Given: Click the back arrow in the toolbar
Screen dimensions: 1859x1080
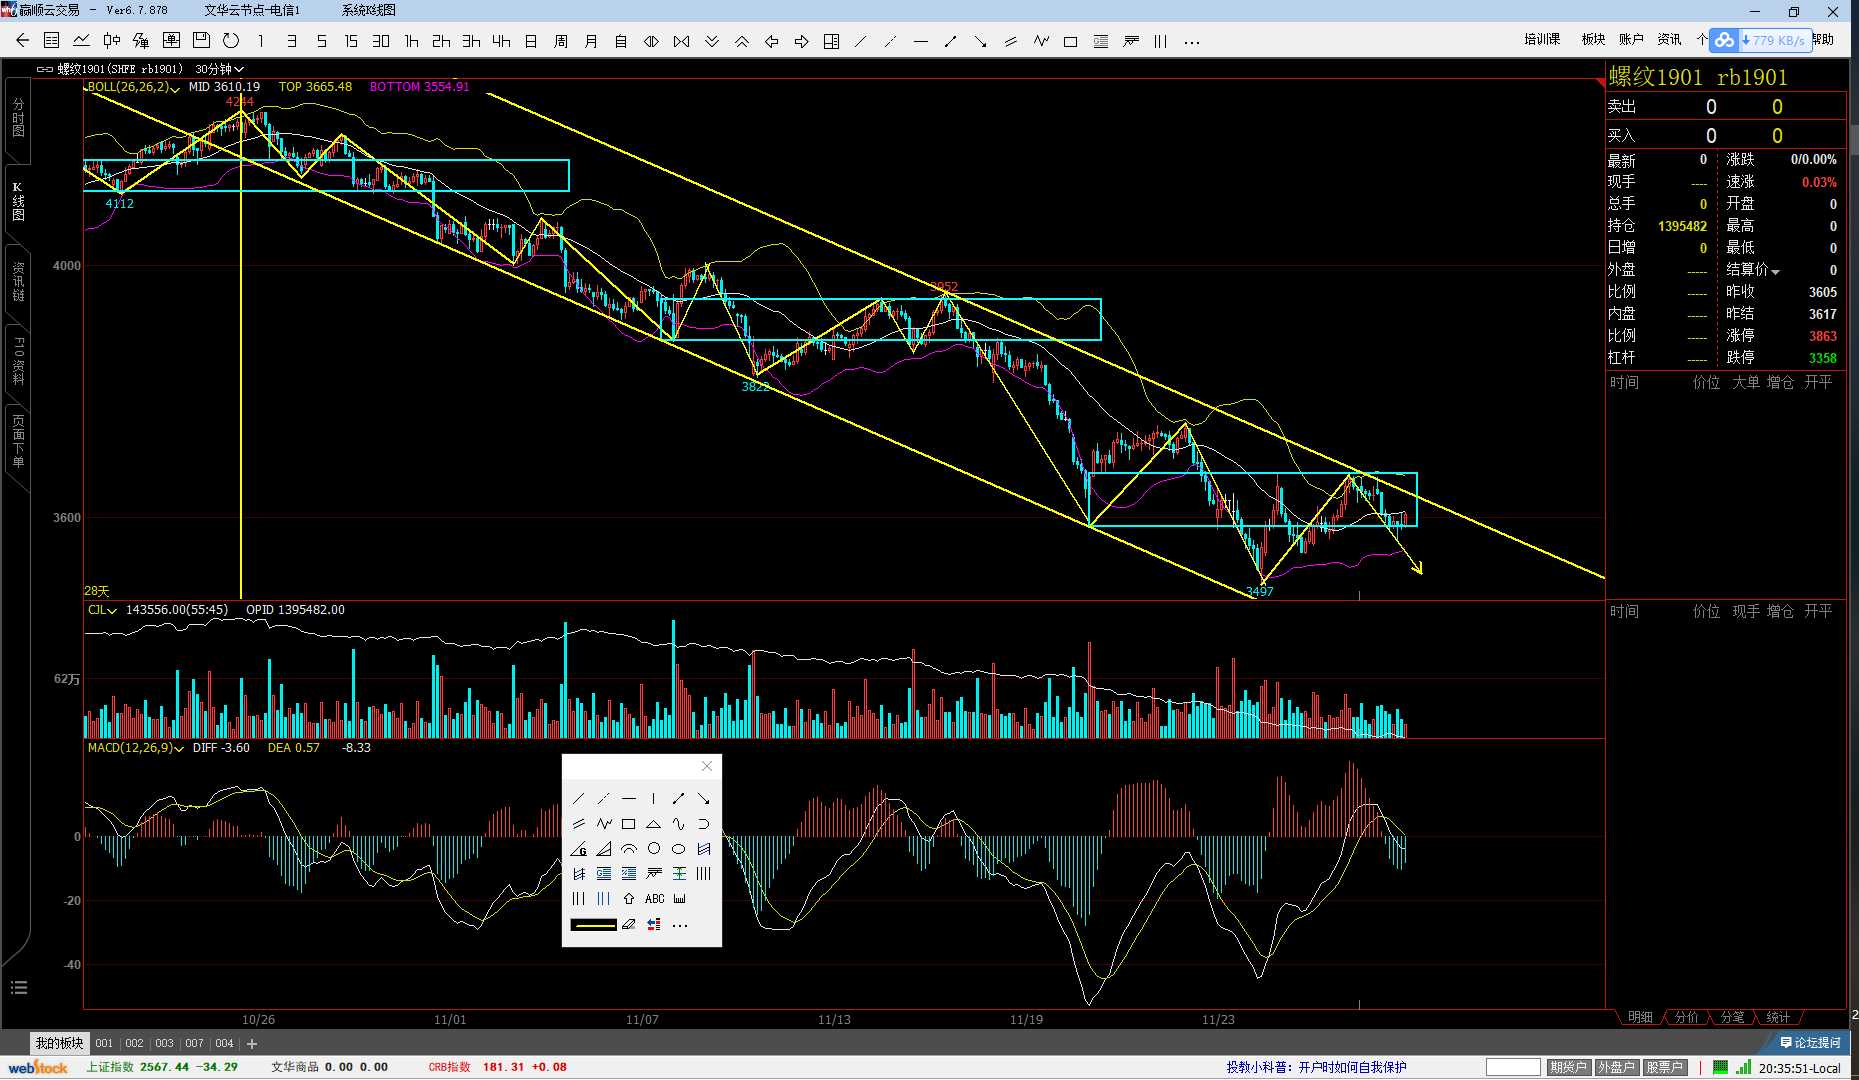Looking at the screenshot, I should (x=22, y=41).
